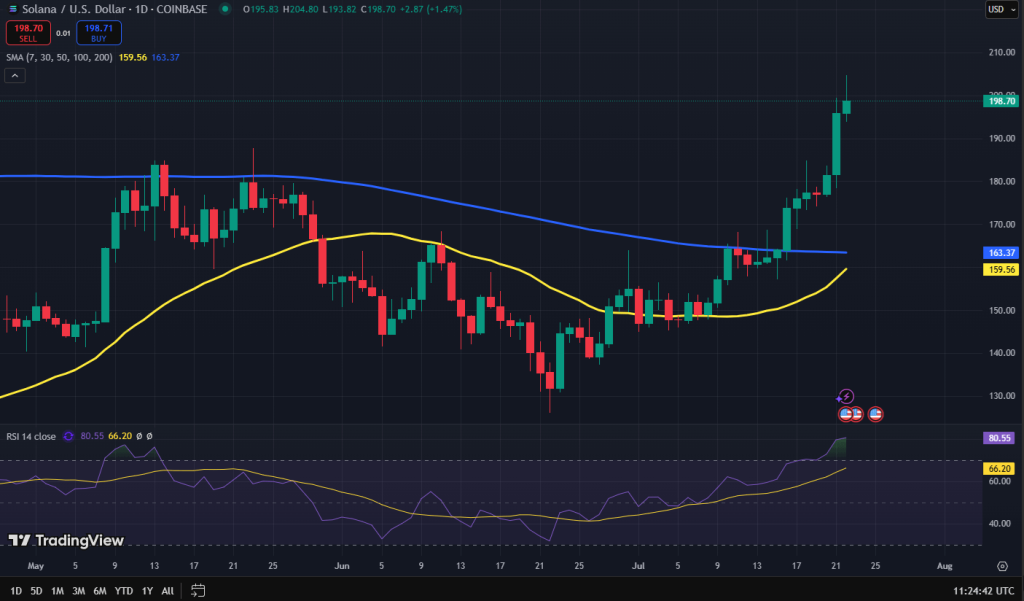Screen dimensions: 1024x601
Task: Click the 0.01 spread value
Action: 63,33
